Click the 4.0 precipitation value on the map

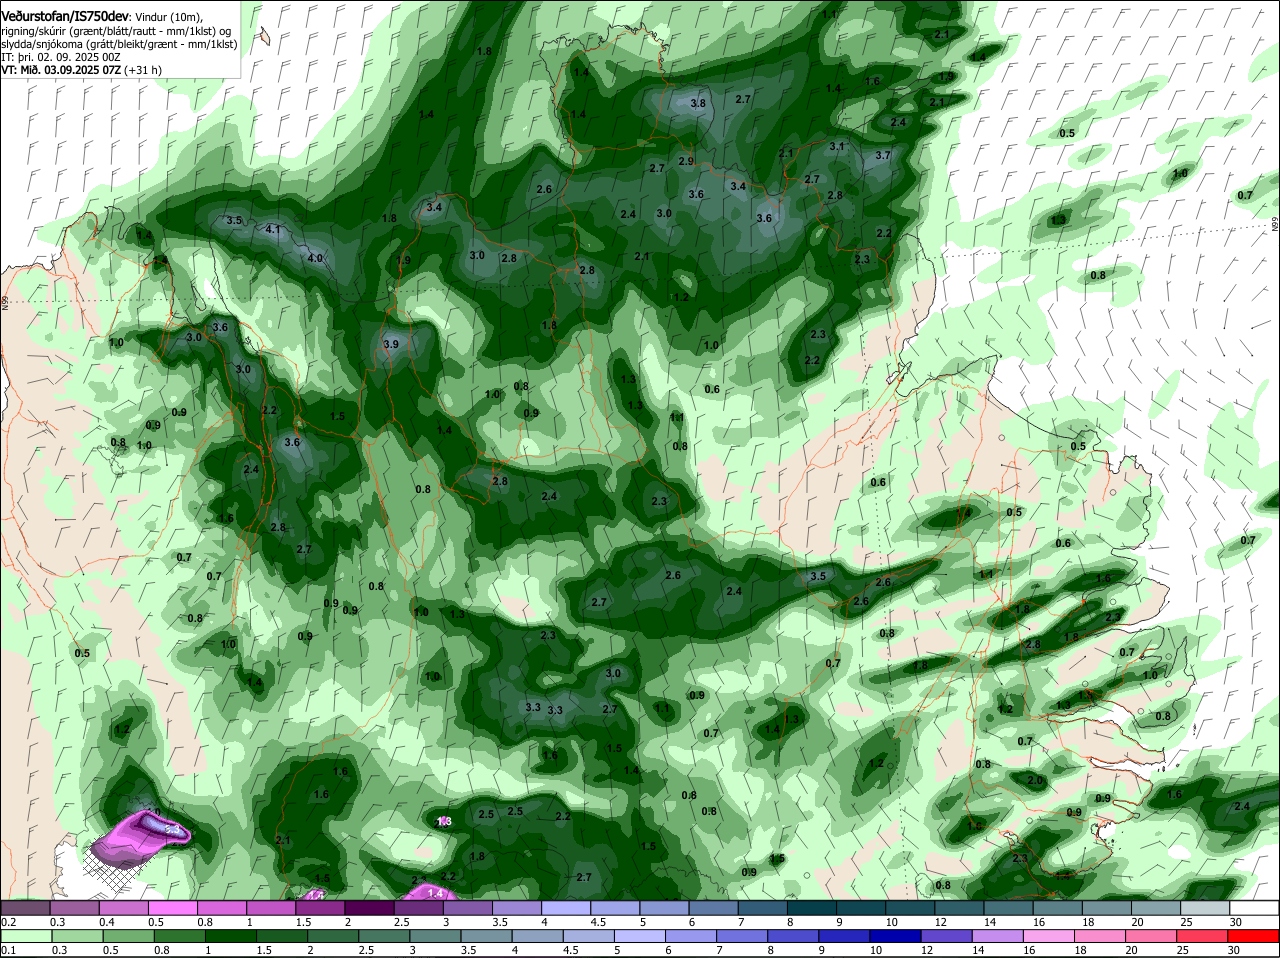tap(315, 258)
